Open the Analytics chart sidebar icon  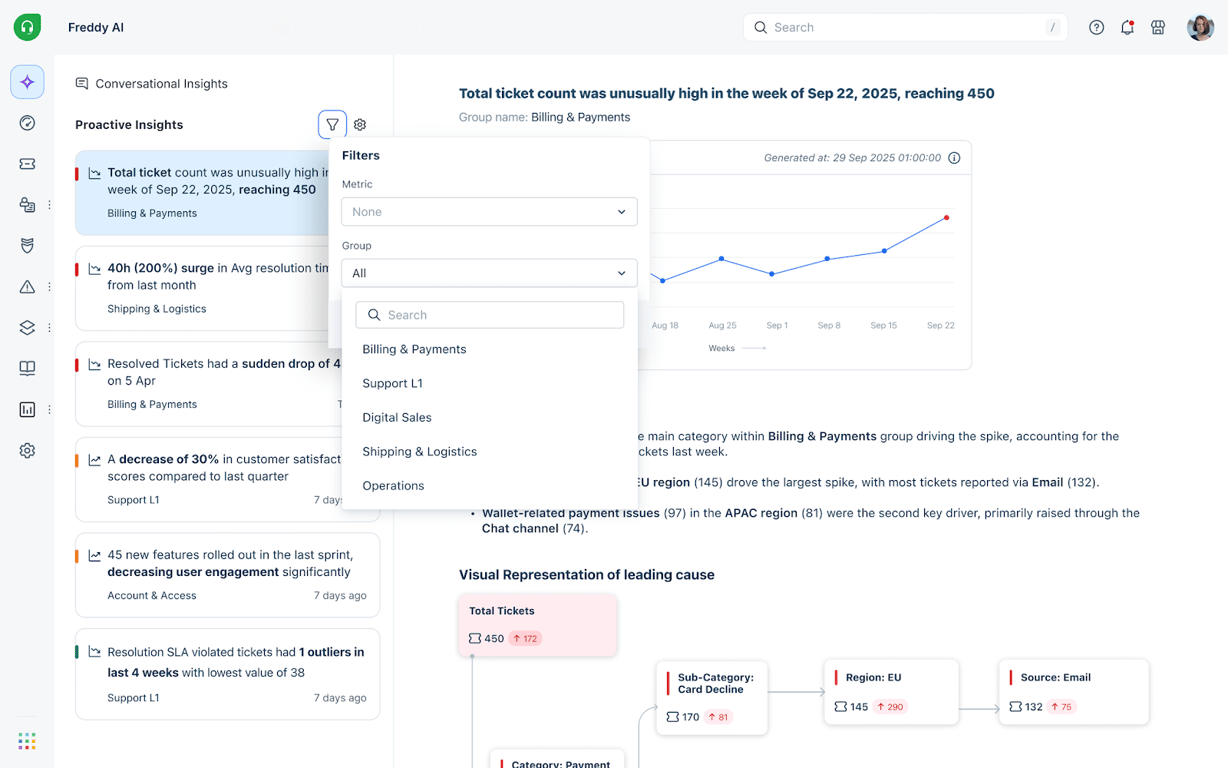coord(27,410)
